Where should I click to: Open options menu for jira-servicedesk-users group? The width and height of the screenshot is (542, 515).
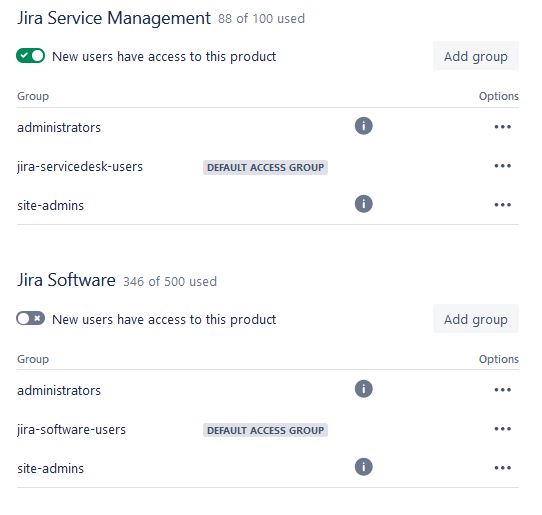502,166
